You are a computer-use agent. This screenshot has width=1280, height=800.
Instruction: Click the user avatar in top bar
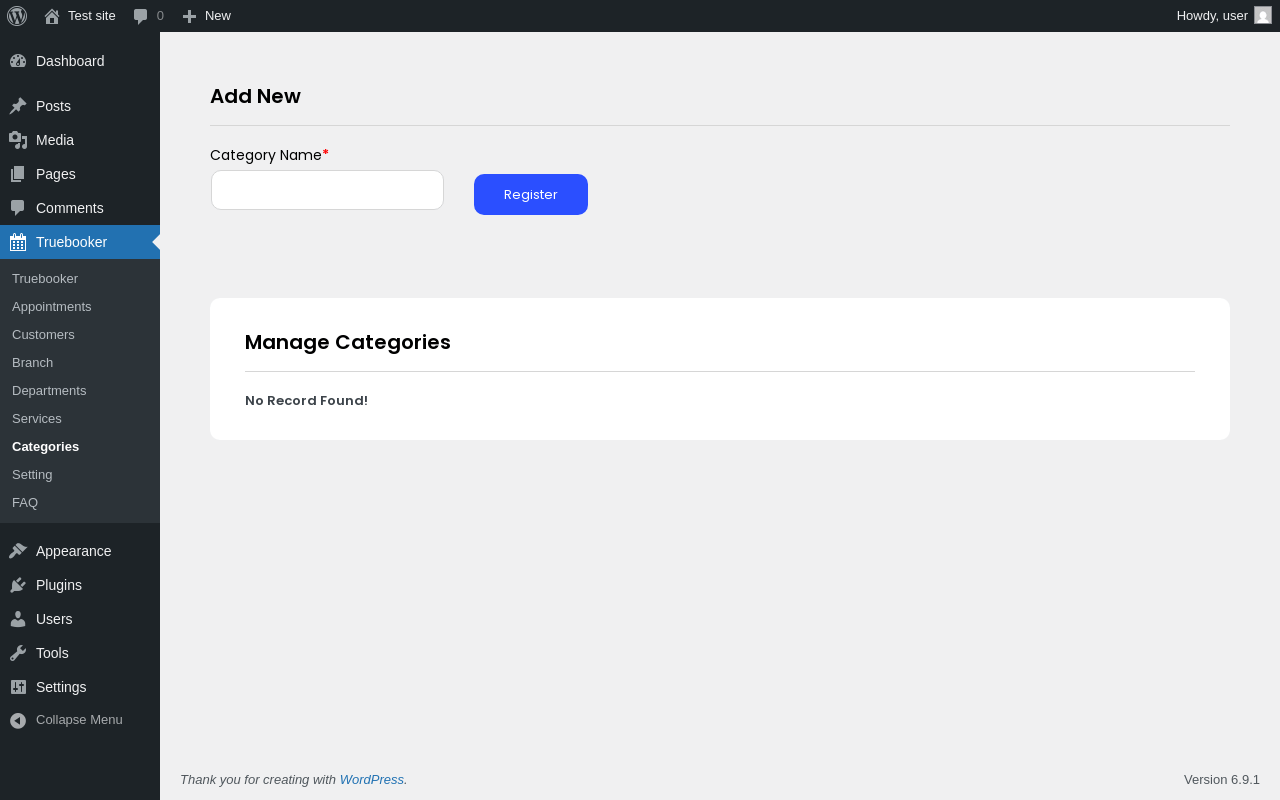[x=1263, y=15]
